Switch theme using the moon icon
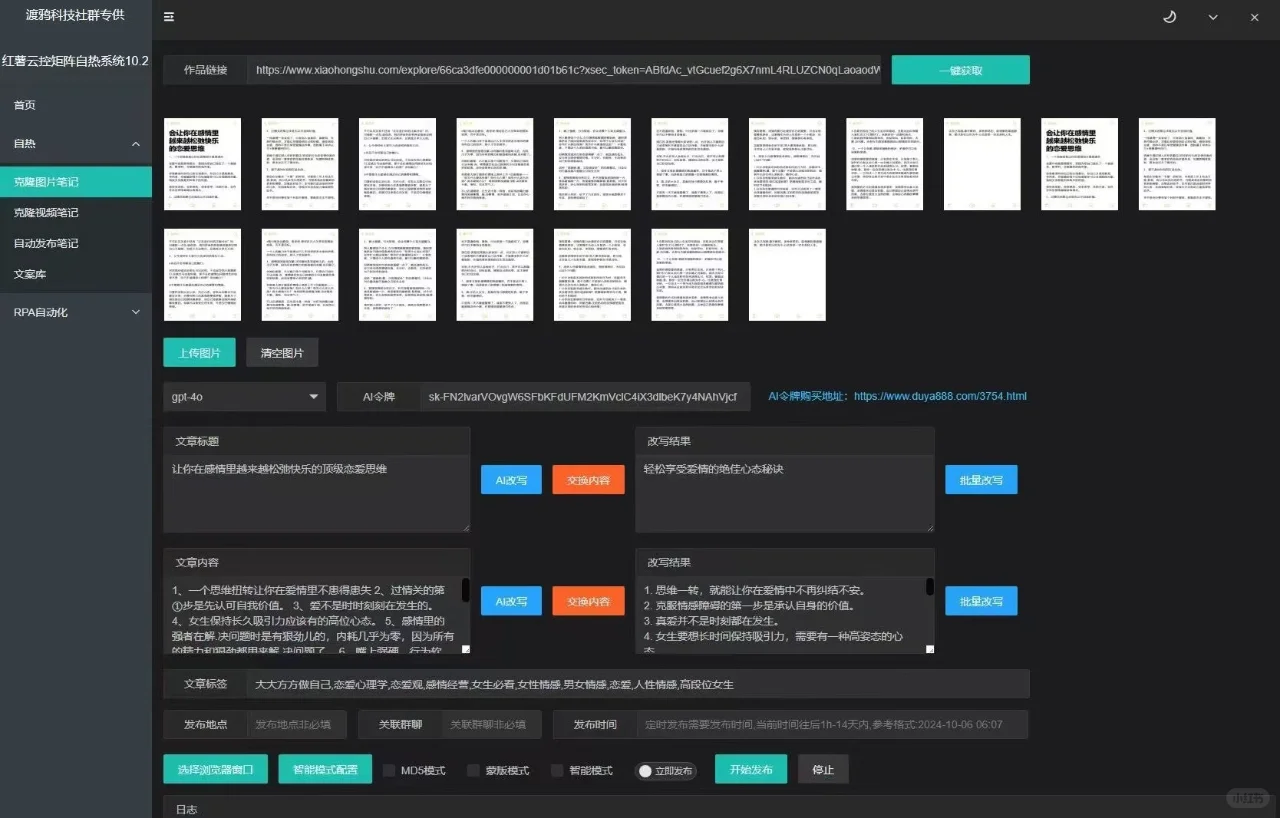The image size is (1280, 818). click(1170, 17)
